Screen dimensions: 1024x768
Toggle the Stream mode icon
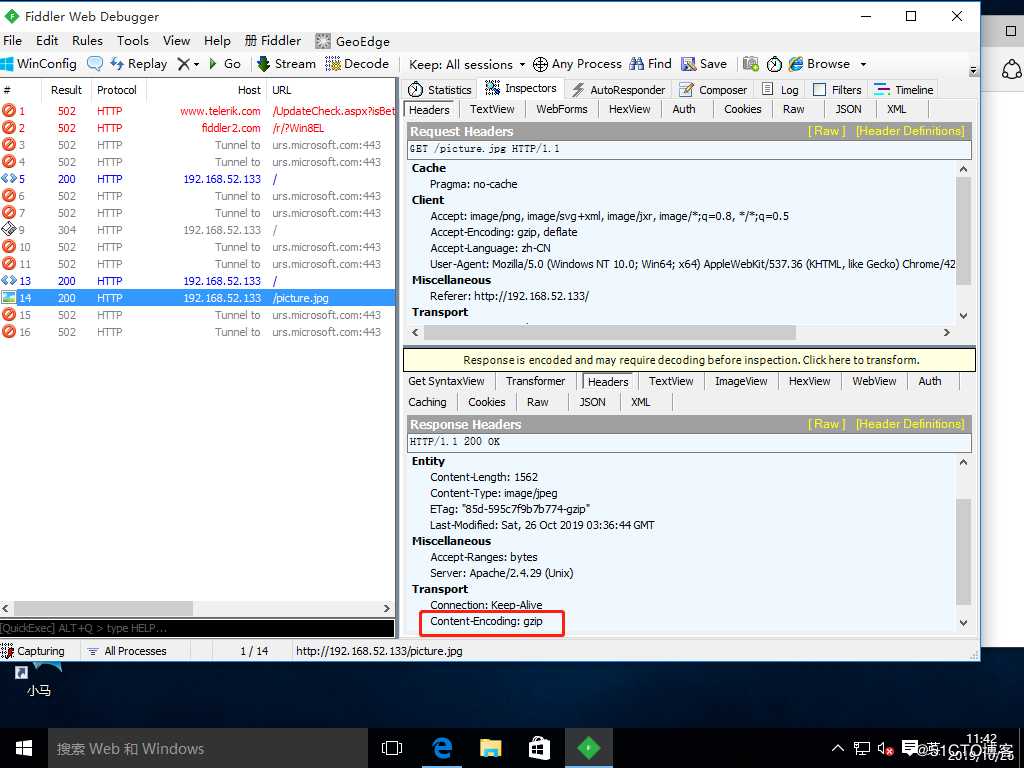point(263,64)
